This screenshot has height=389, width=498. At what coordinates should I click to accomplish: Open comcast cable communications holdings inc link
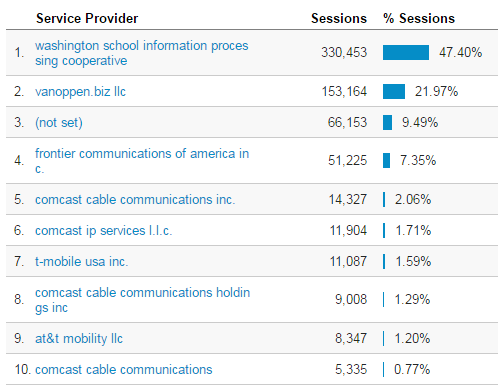143,300
